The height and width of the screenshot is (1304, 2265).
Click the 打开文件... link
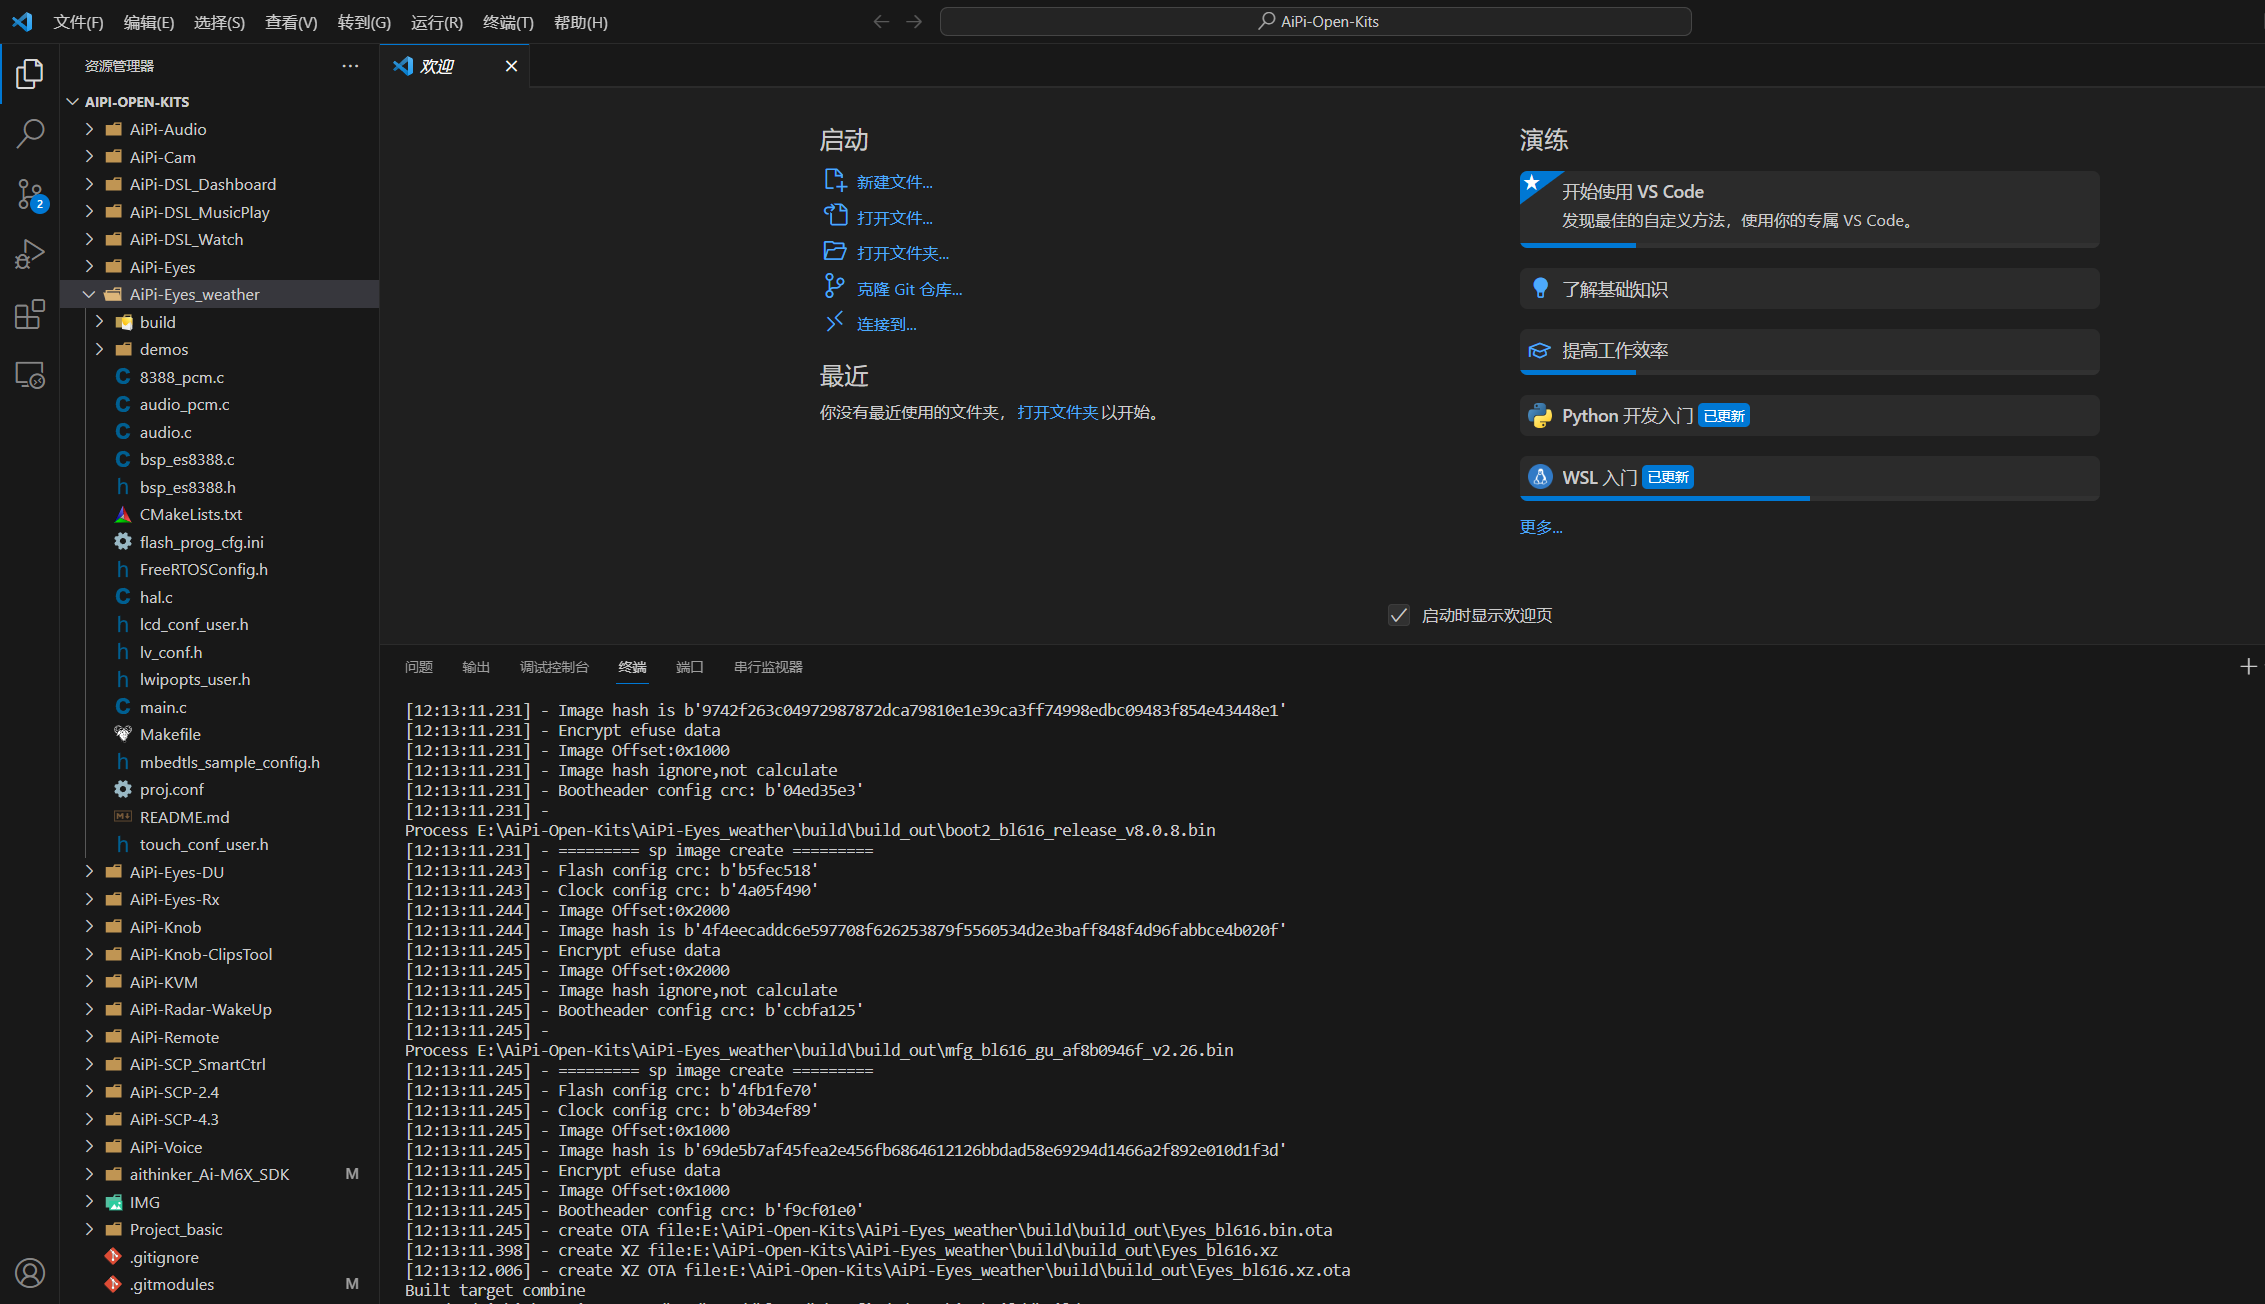(x=895, y=218)
